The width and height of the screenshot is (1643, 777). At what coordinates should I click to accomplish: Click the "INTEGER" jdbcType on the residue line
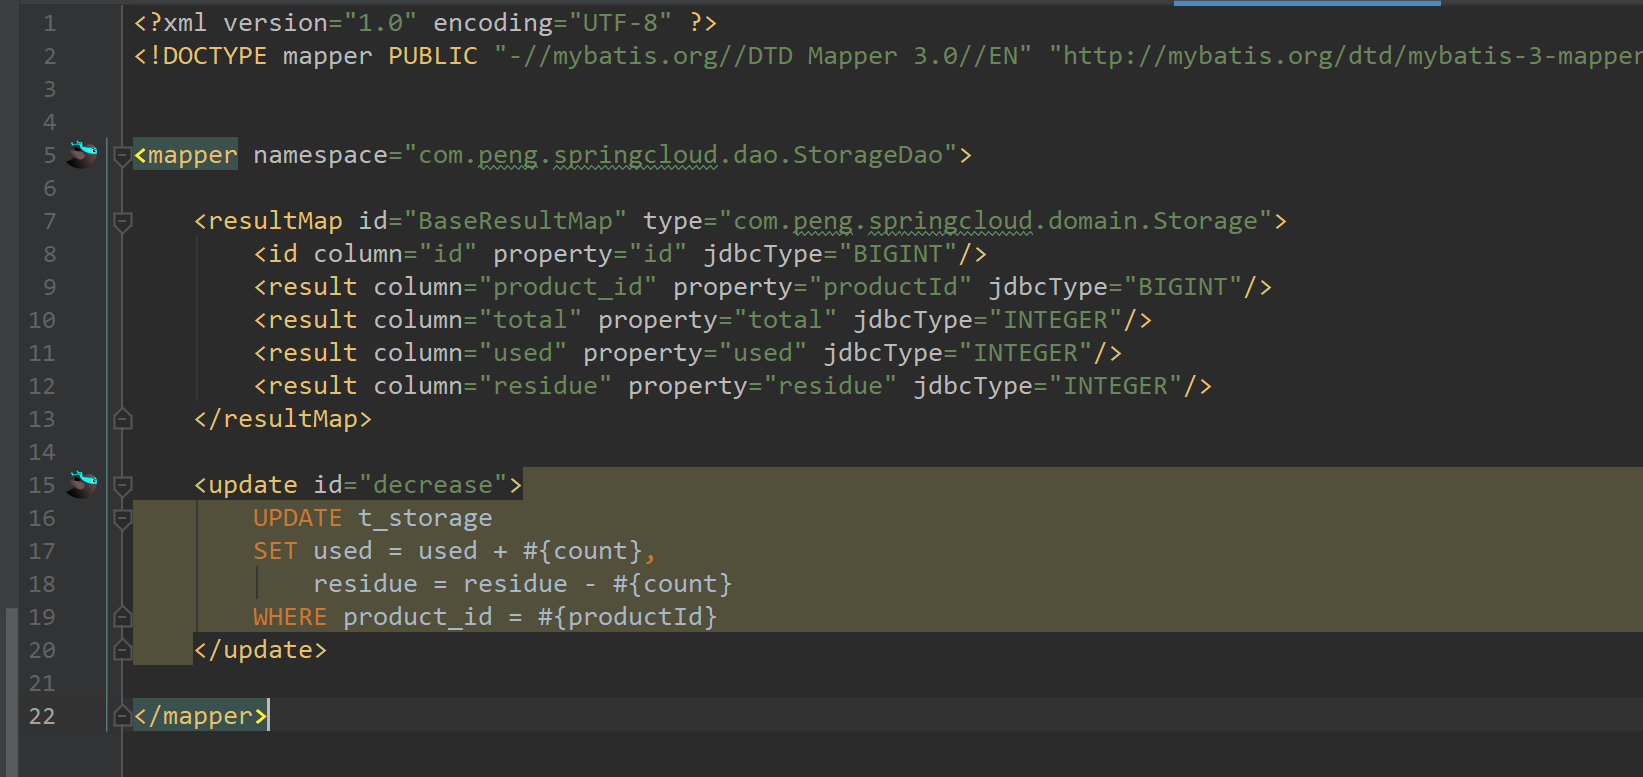[1115, 386]
